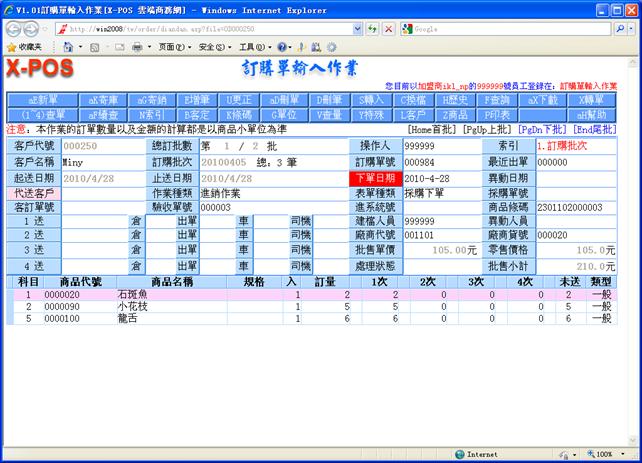The height and width of the screenshot is (463, 642).
Task: Click the [Home首批] first batch link
Action: (x=435, y=130)
